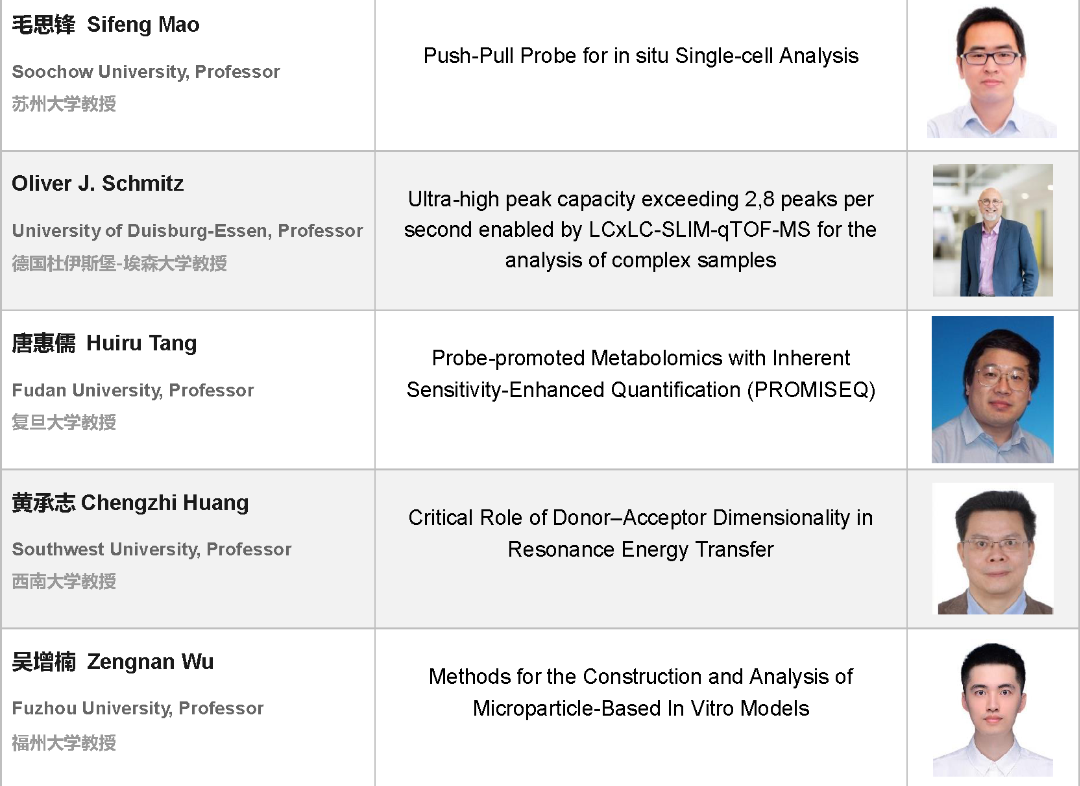This screenshot has height=786, width=1080.
Task: Select Fuzhou University, Professor affiliation
Action: tap(138, 708)
